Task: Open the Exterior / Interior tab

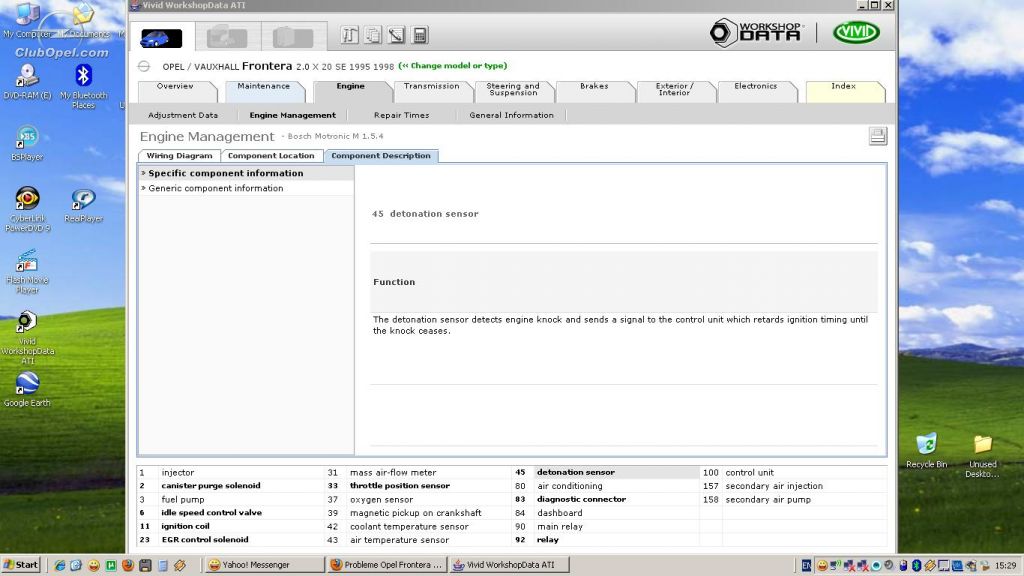Action: (x=675, y=91)
